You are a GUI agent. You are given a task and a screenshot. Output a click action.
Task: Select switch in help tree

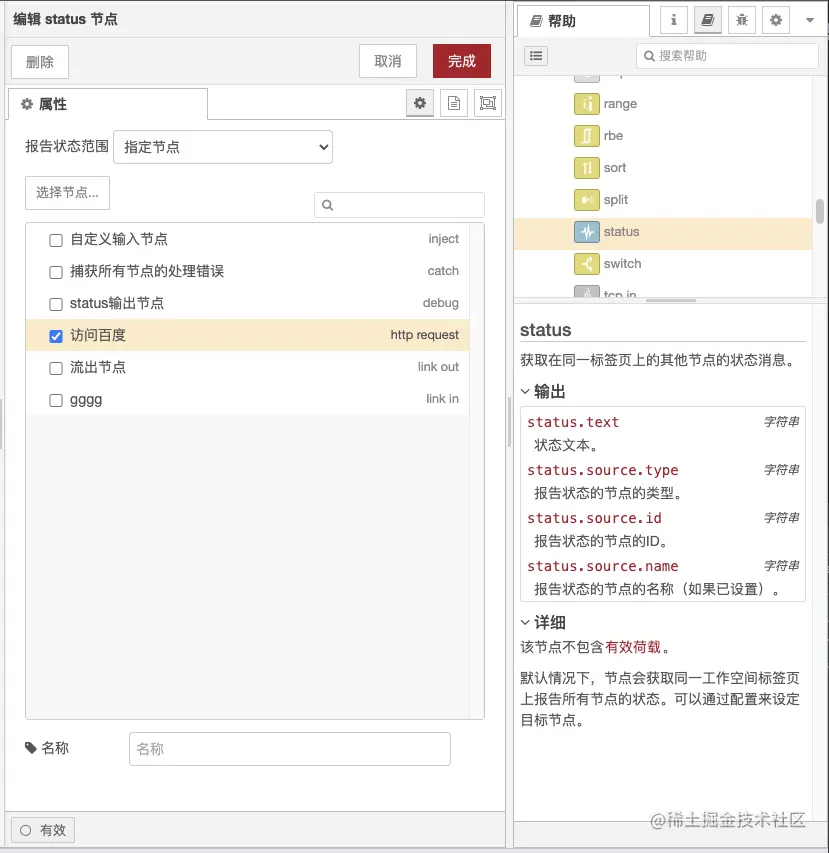[622, 264]
